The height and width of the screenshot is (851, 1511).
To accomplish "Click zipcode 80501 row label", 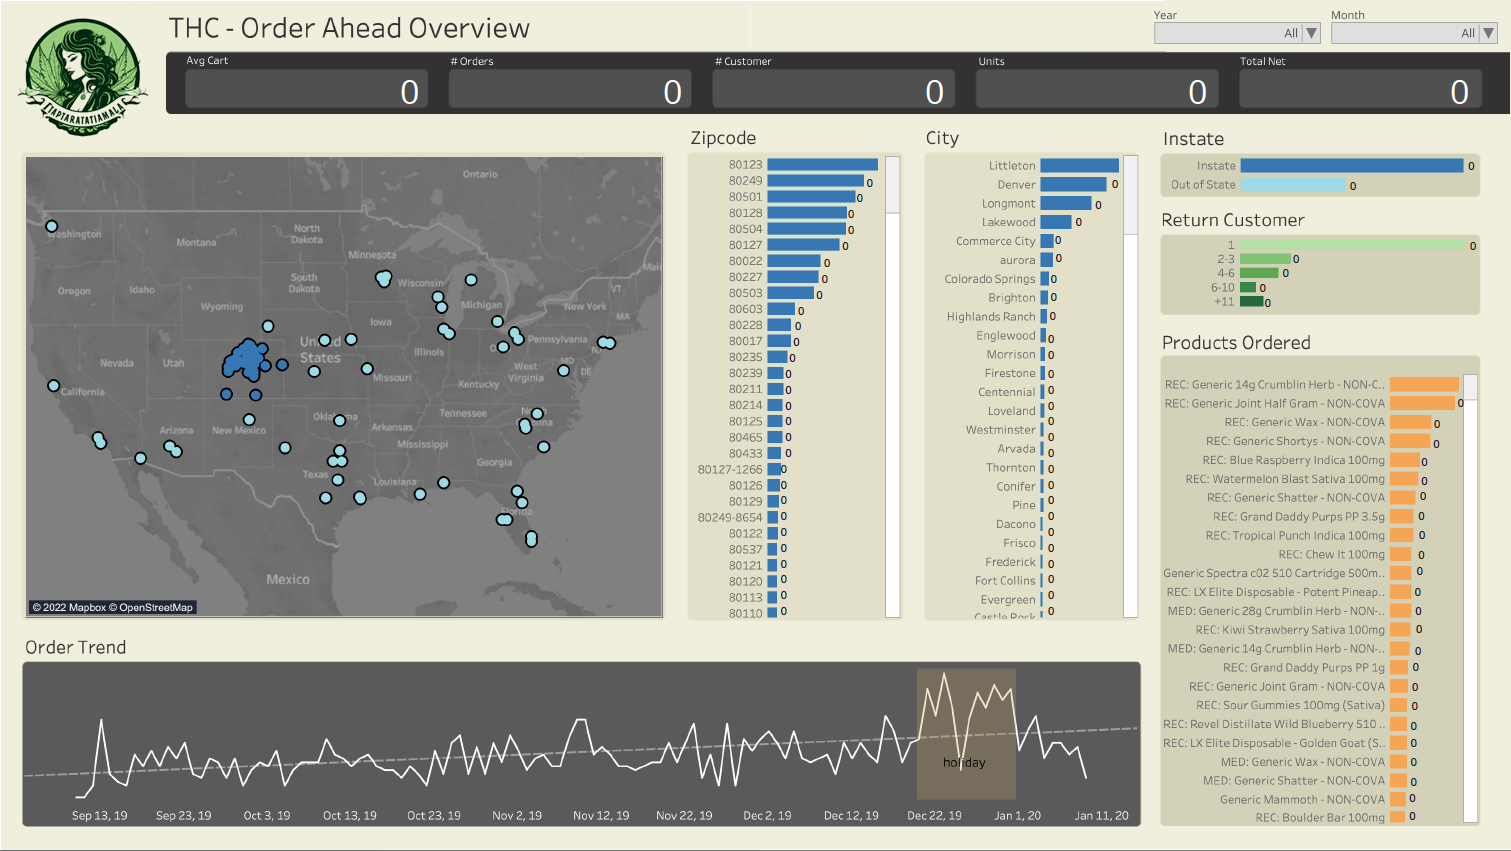I will pyautogui.click(x=745, y=197).
